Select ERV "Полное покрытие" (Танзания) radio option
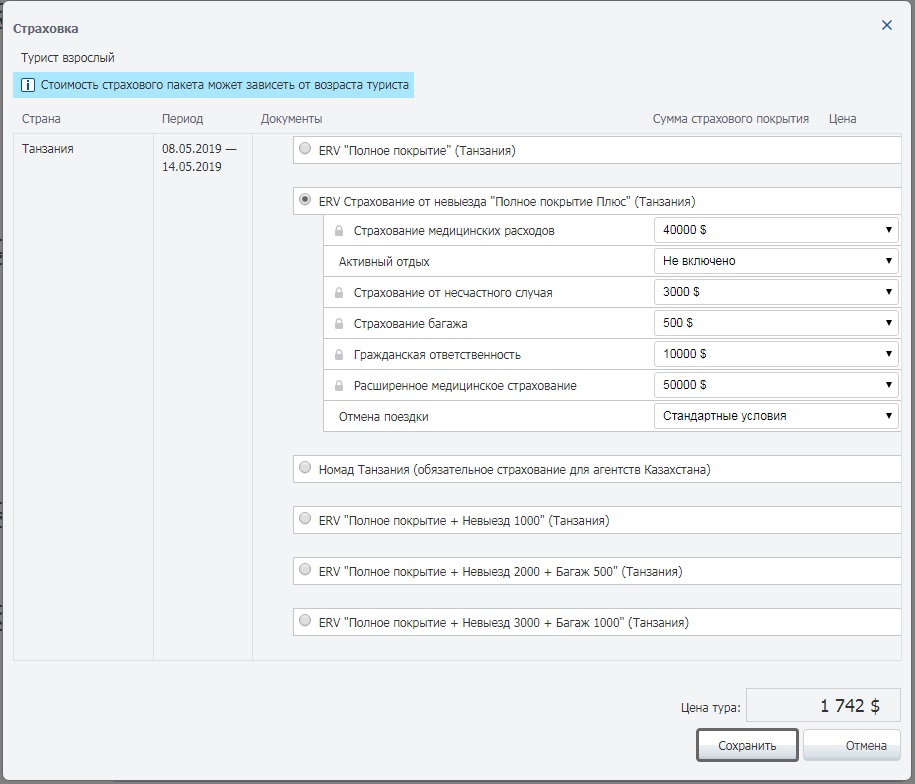The image size is (915, 784). coord(305,150)
